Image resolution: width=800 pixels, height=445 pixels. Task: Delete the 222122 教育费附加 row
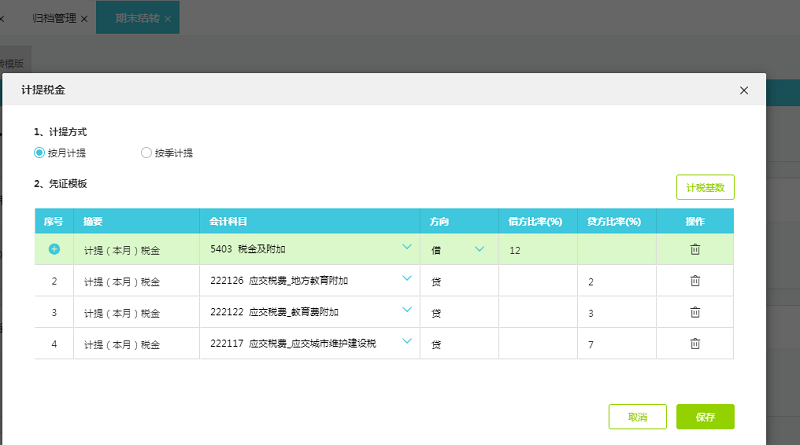pyautogui.click(x=695, y=312)
